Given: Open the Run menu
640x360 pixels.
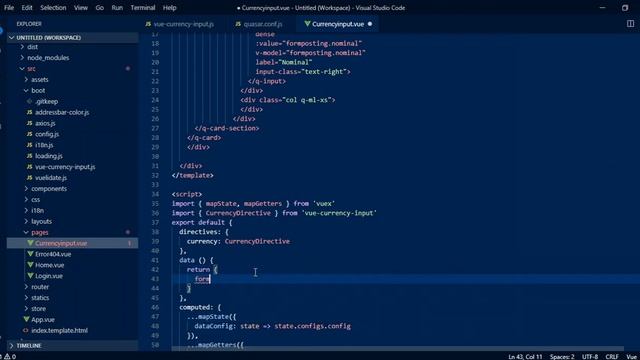Looking at the screenshot, I should 117,8.
